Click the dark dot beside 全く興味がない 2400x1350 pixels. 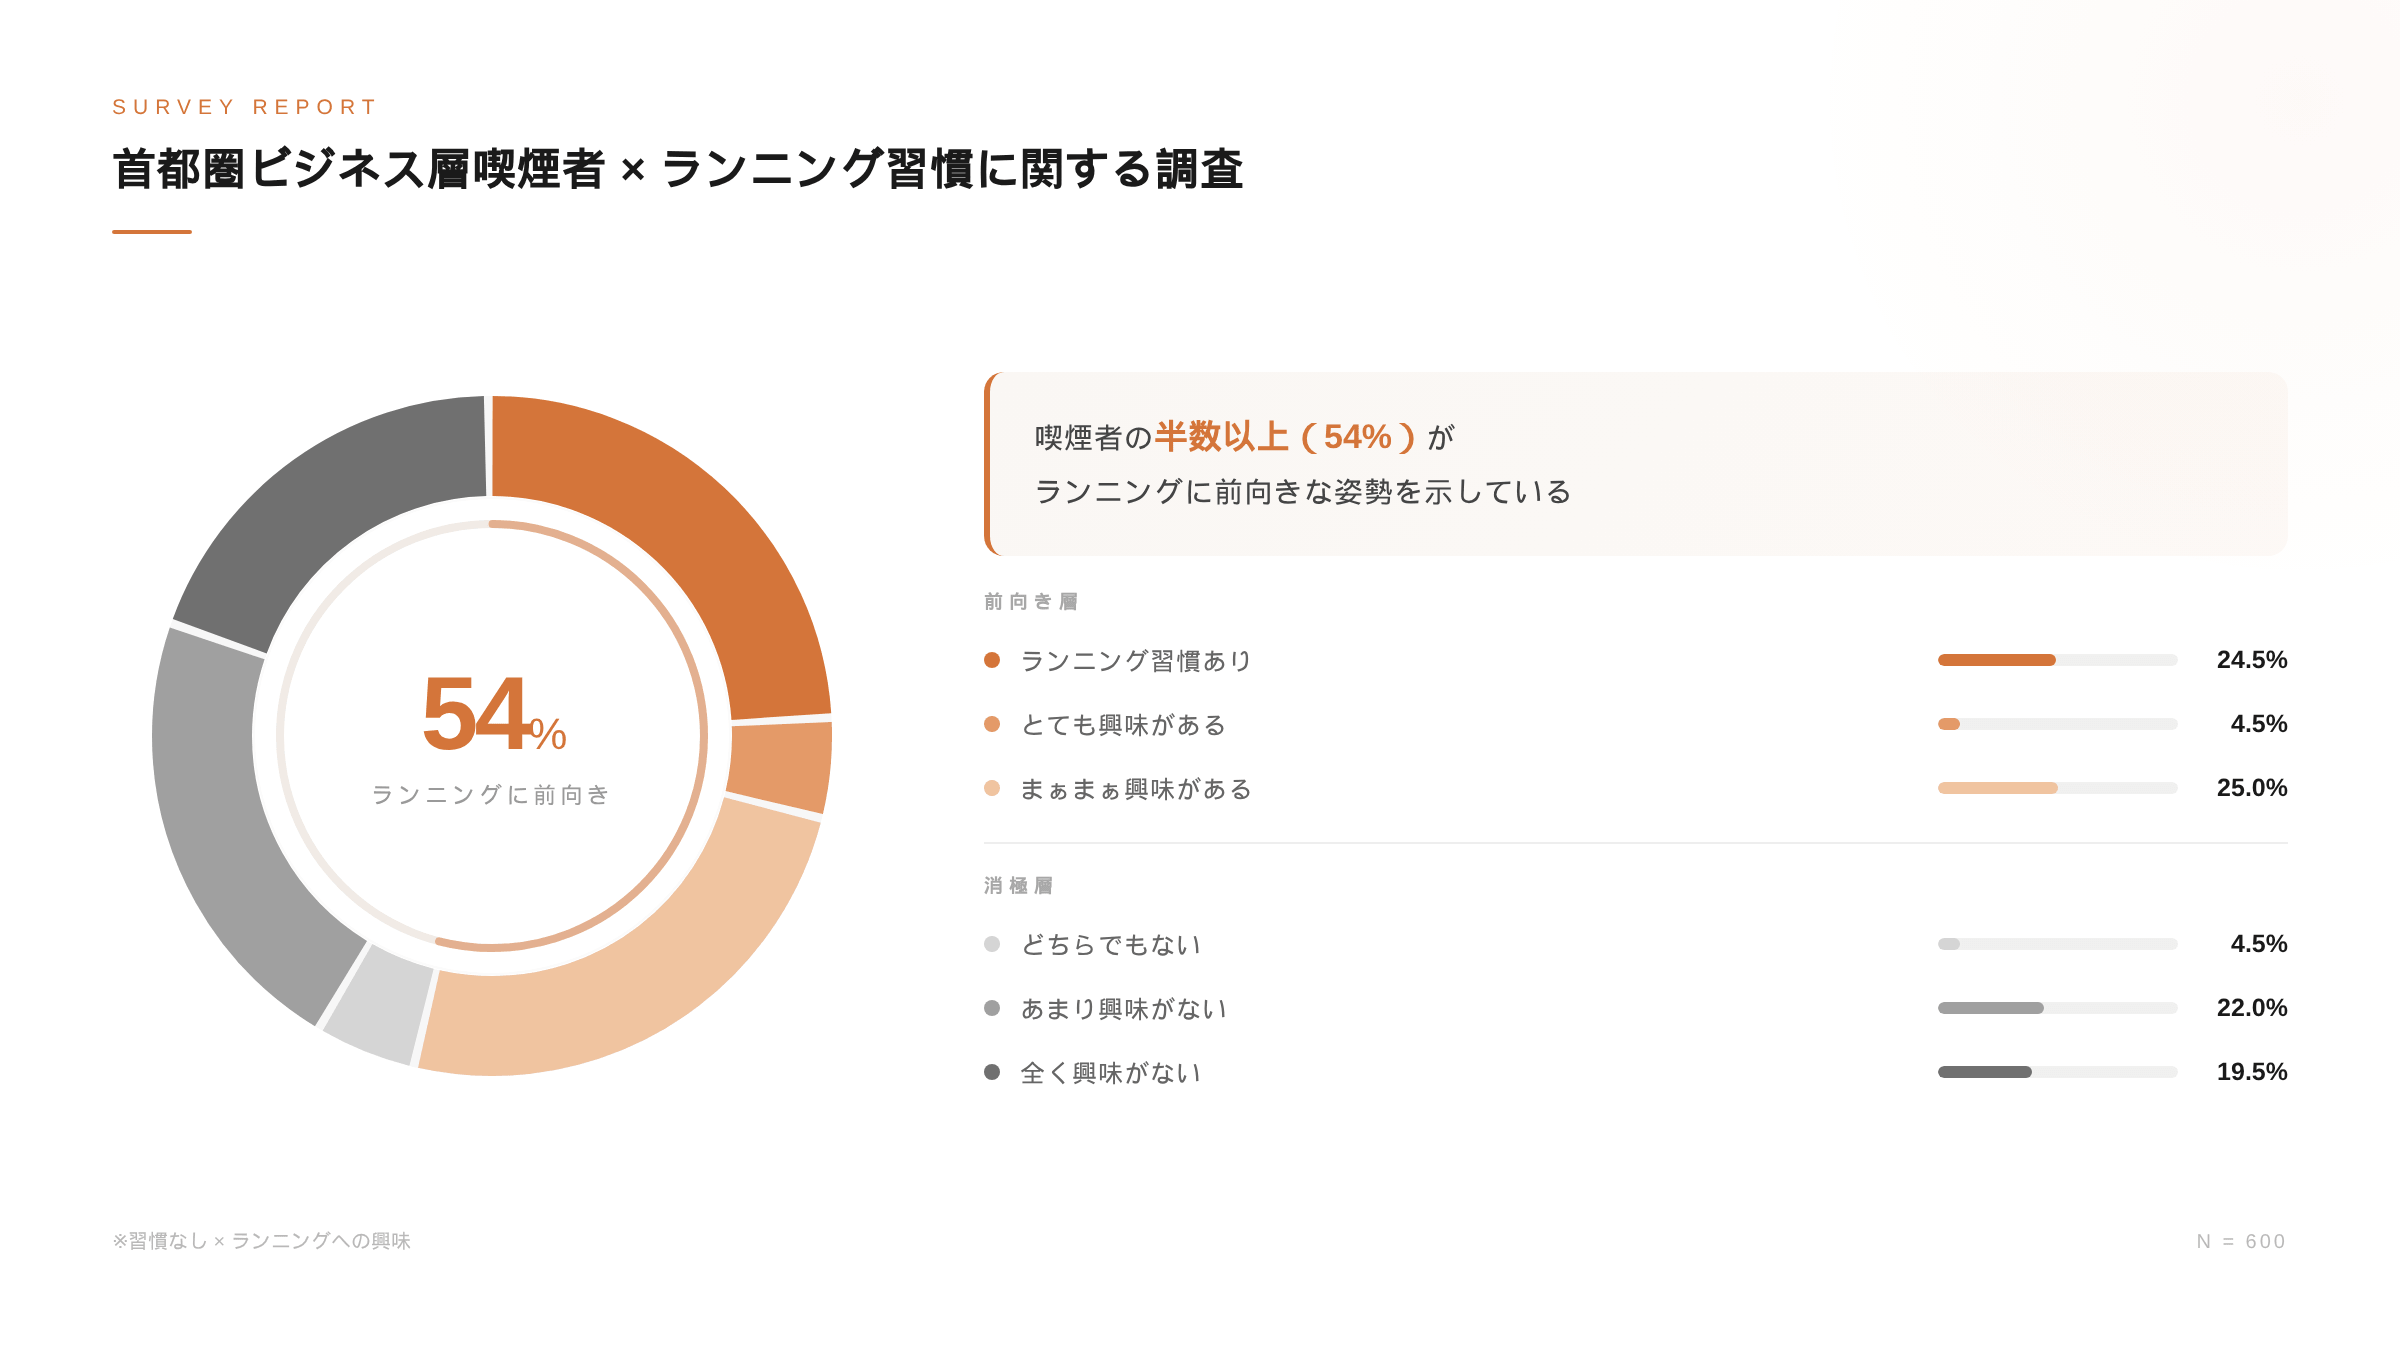coord(992,1072)
